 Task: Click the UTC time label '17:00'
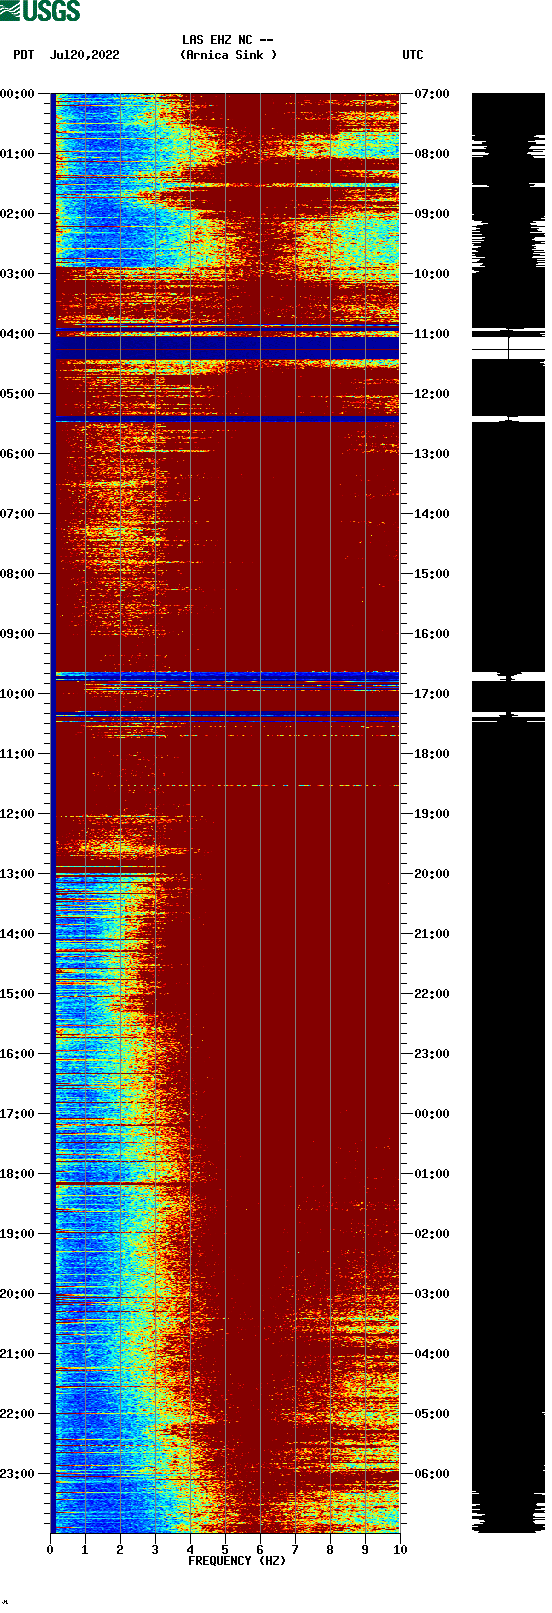432,694
